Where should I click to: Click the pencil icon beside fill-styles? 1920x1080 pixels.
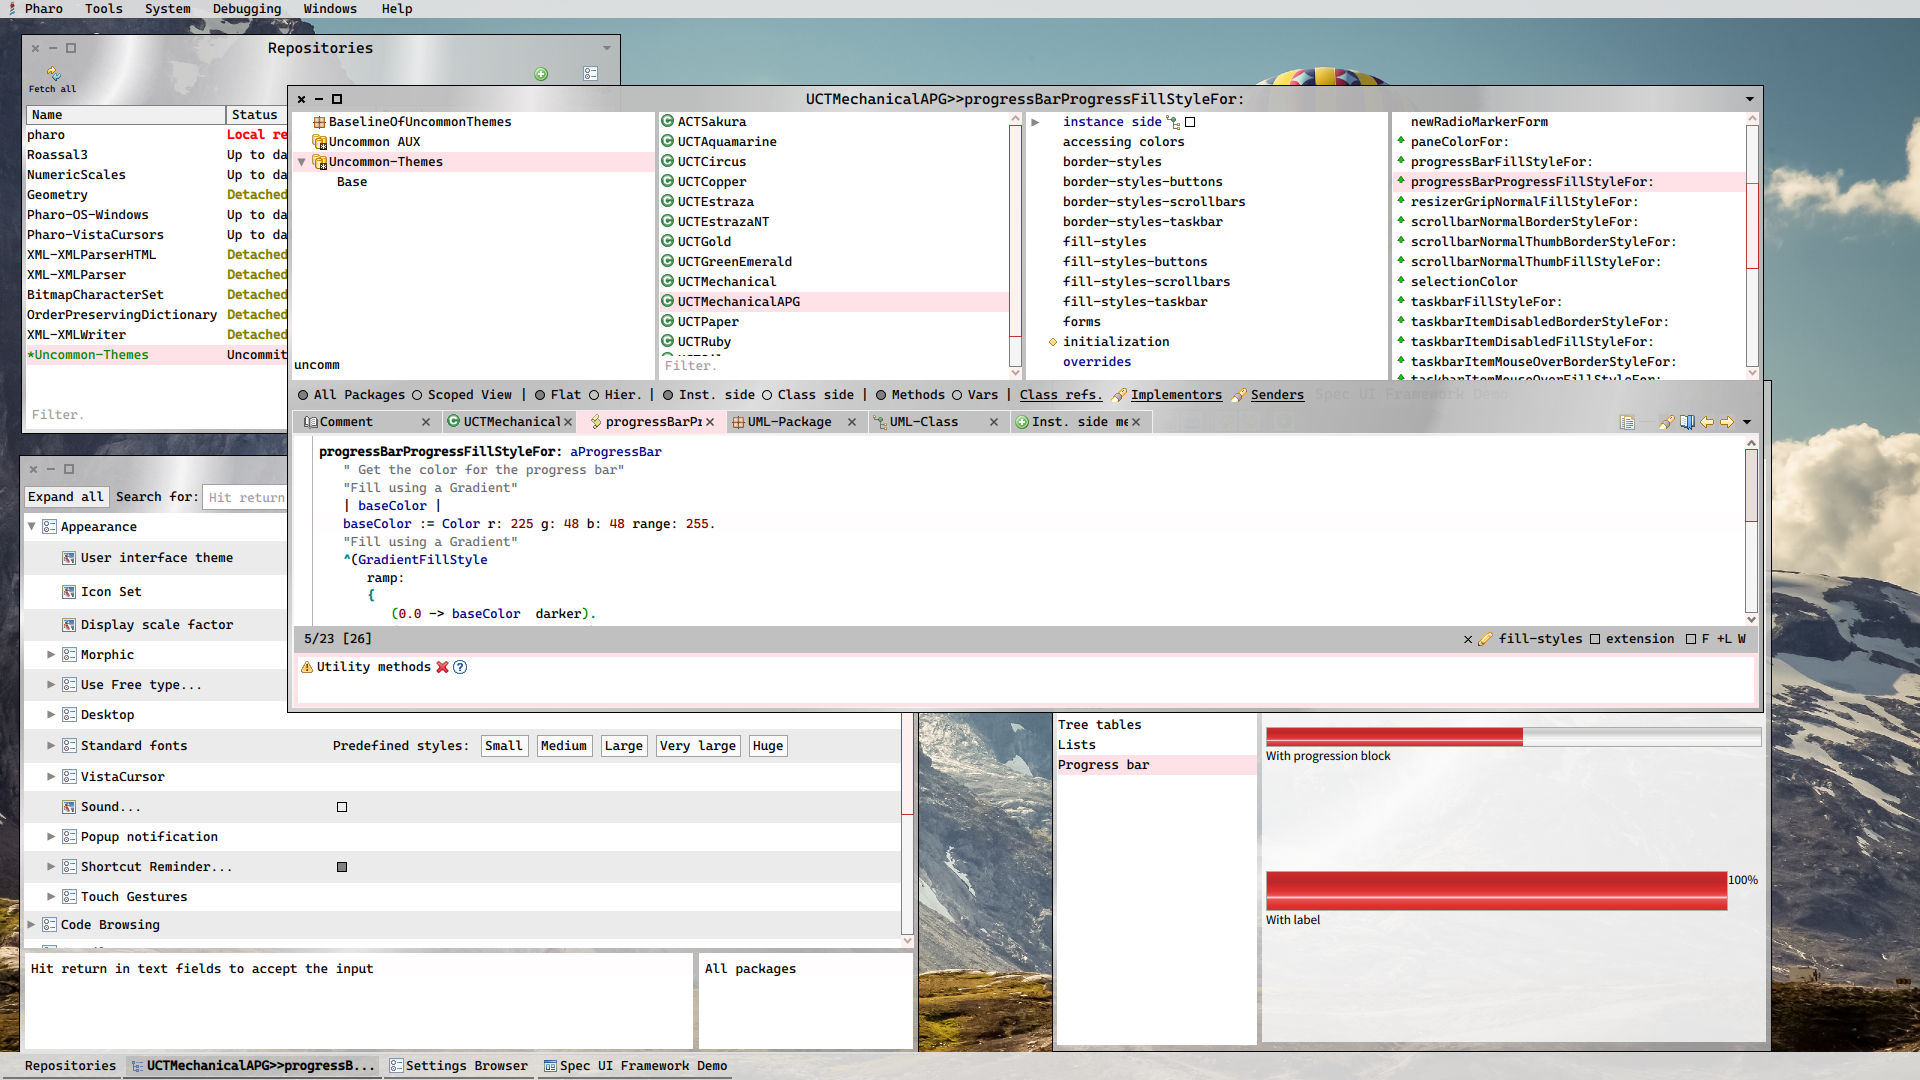coord(1485,639)
